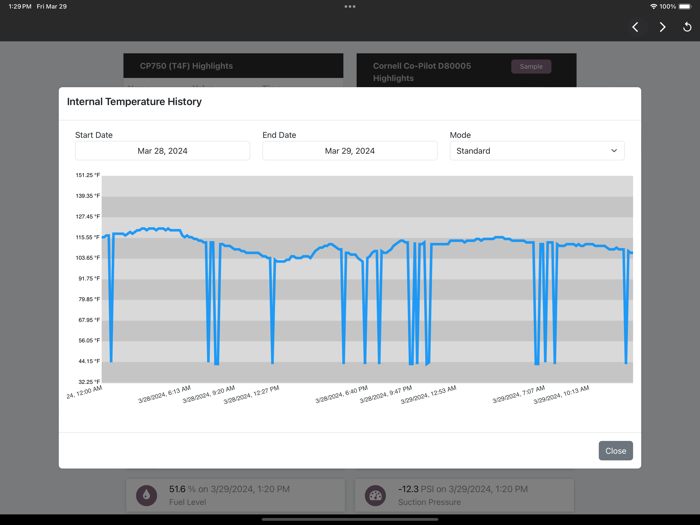Click the 79.85 °F axis label

[89, 299]
